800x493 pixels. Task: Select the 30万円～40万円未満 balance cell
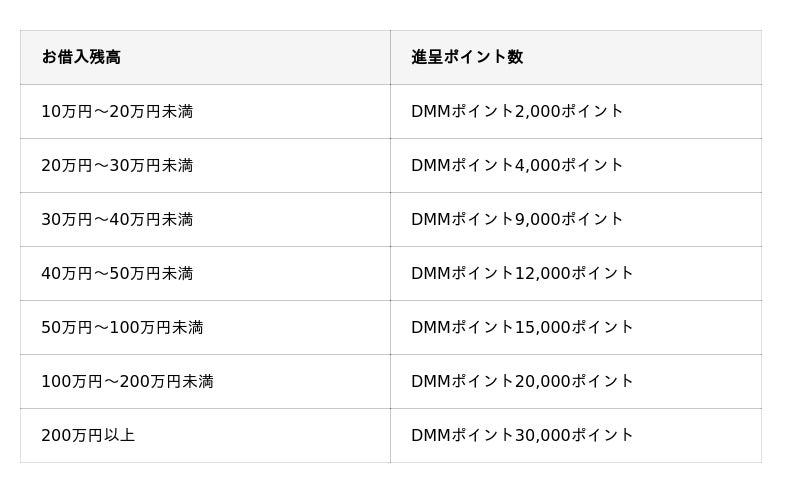pyautogui.click(x=117, y=219)
